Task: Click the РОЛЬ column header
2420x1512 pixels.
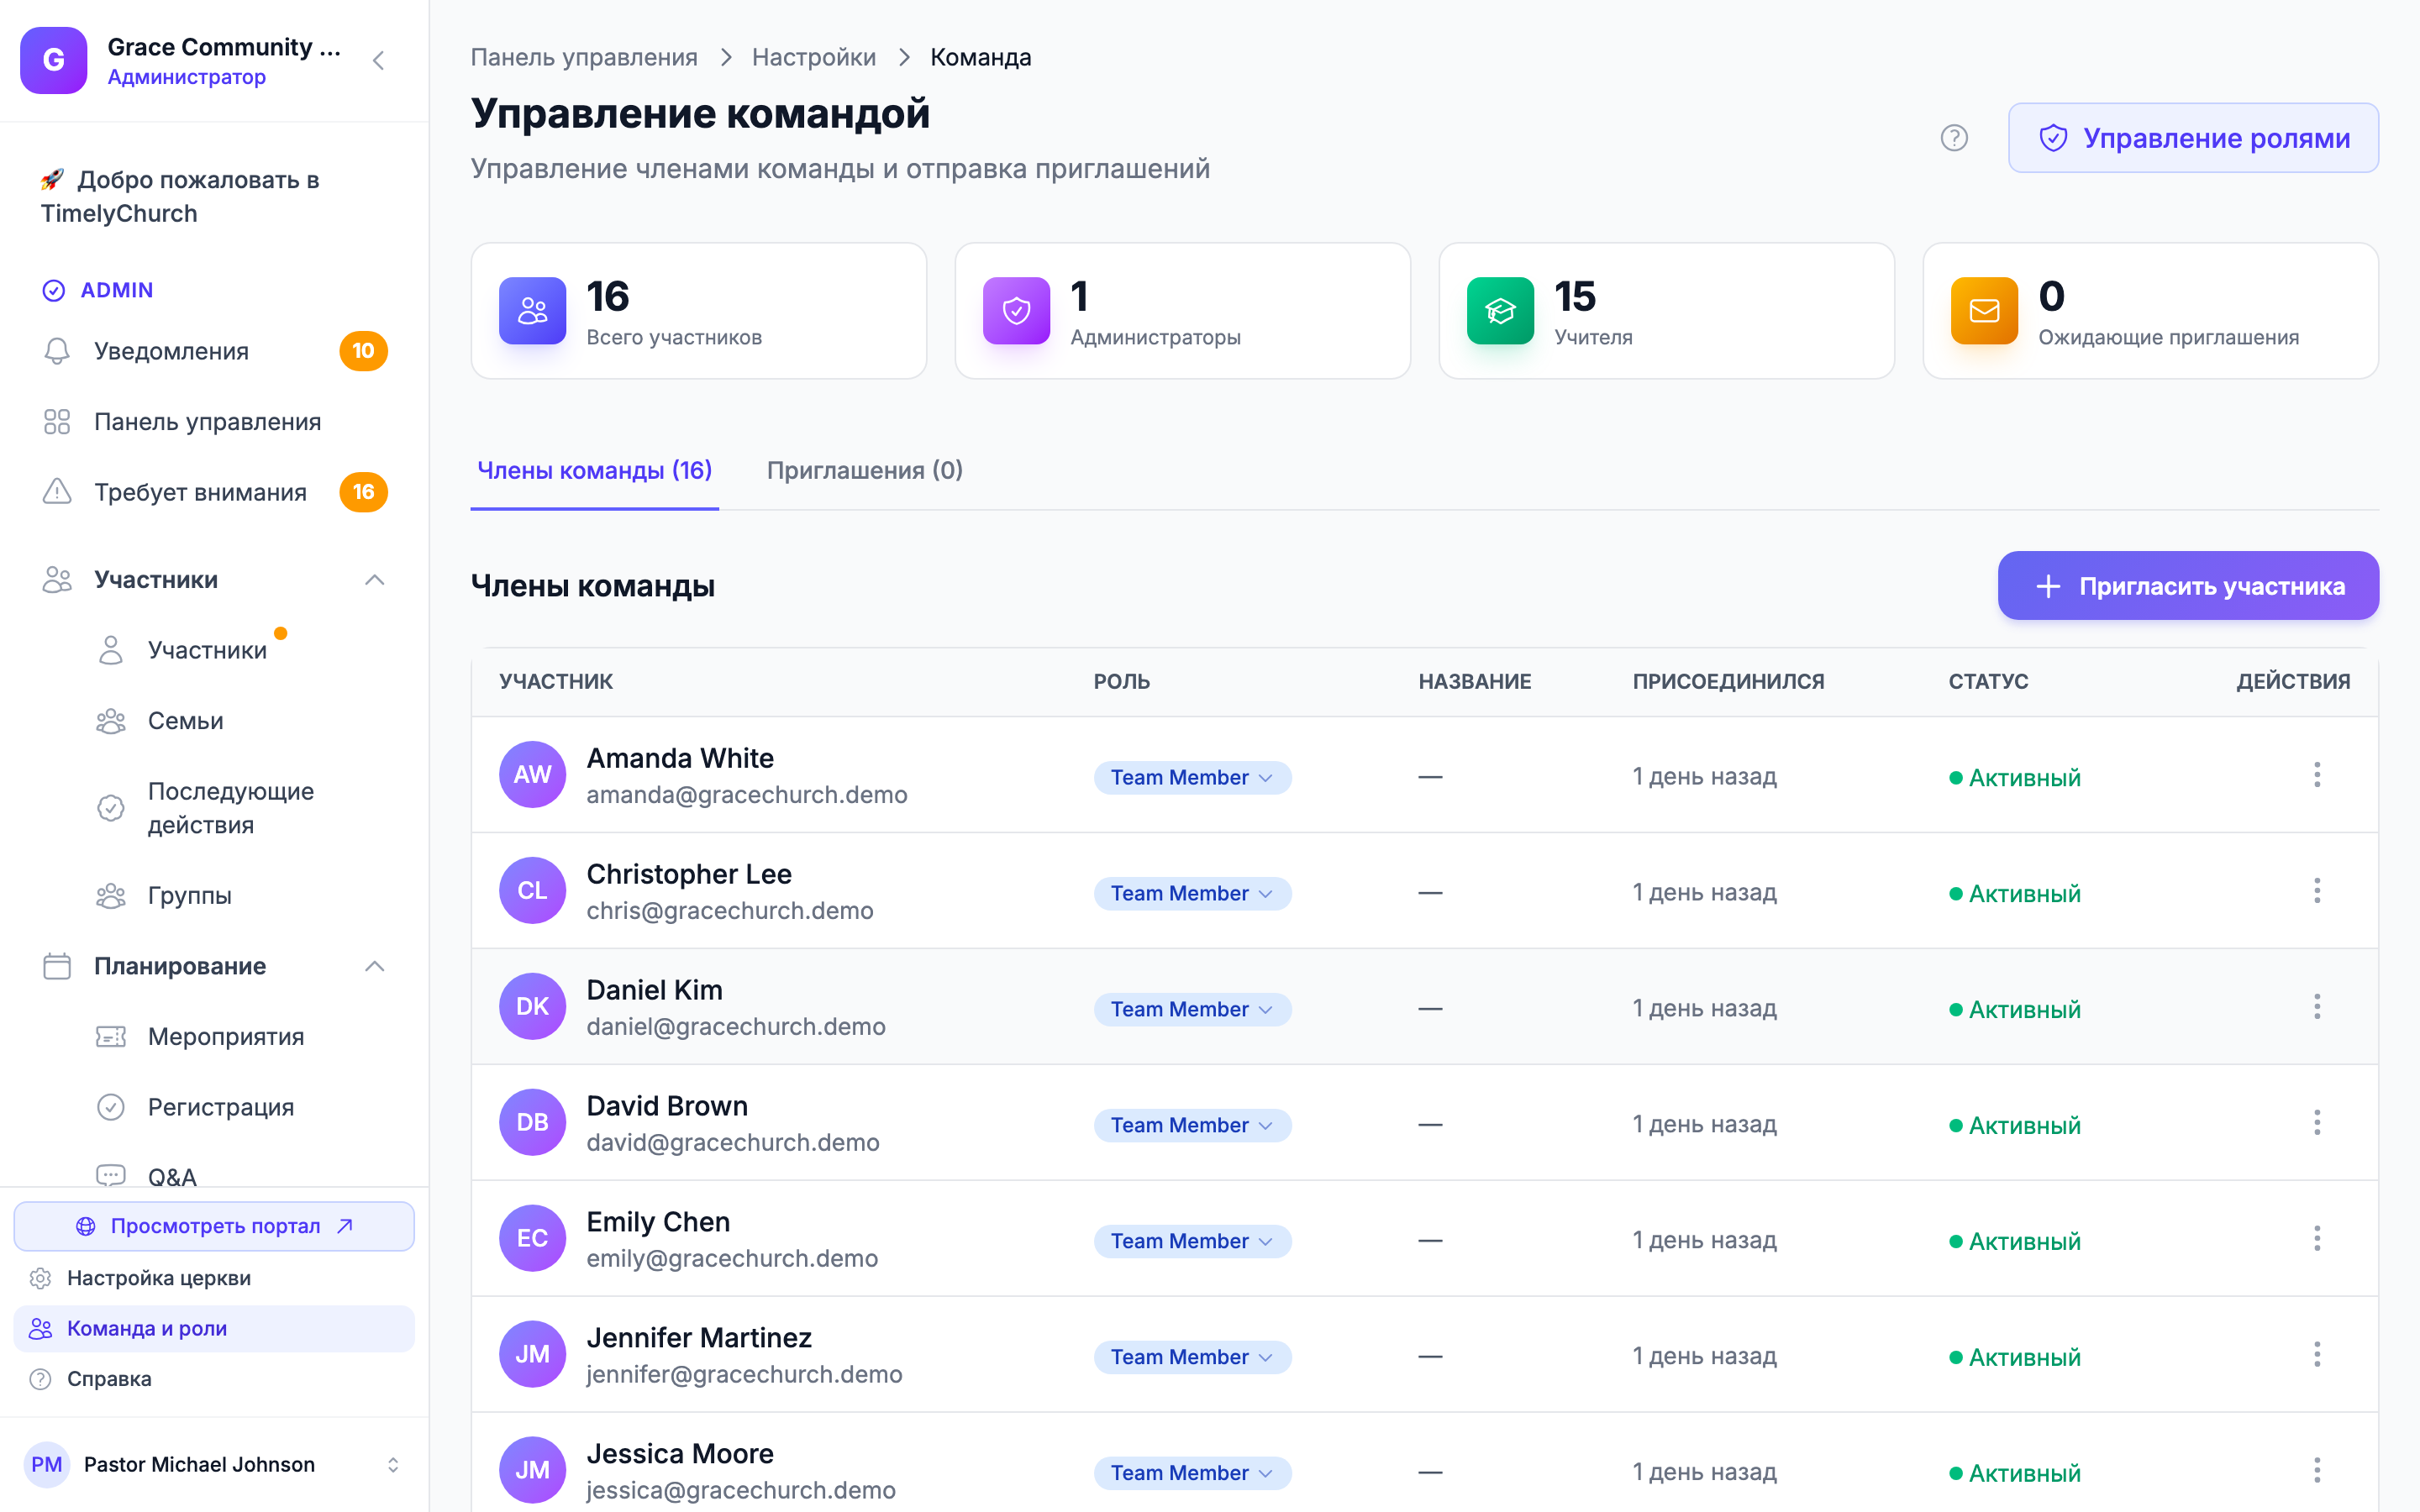Action: point(1121,681)
